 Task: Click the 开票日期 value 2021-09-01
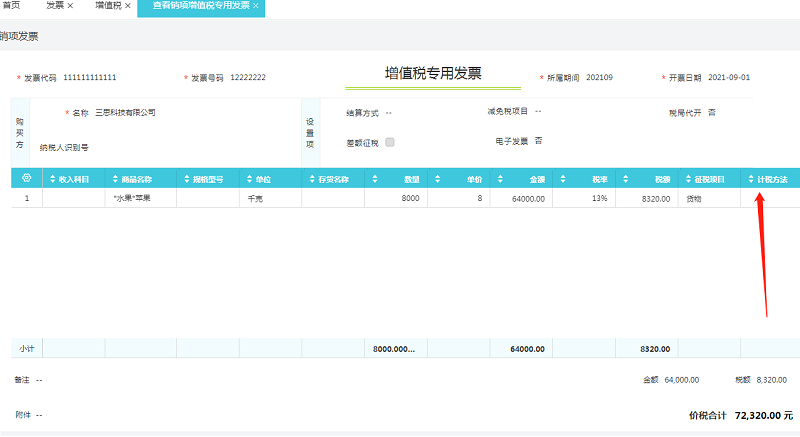coord(728,77)
